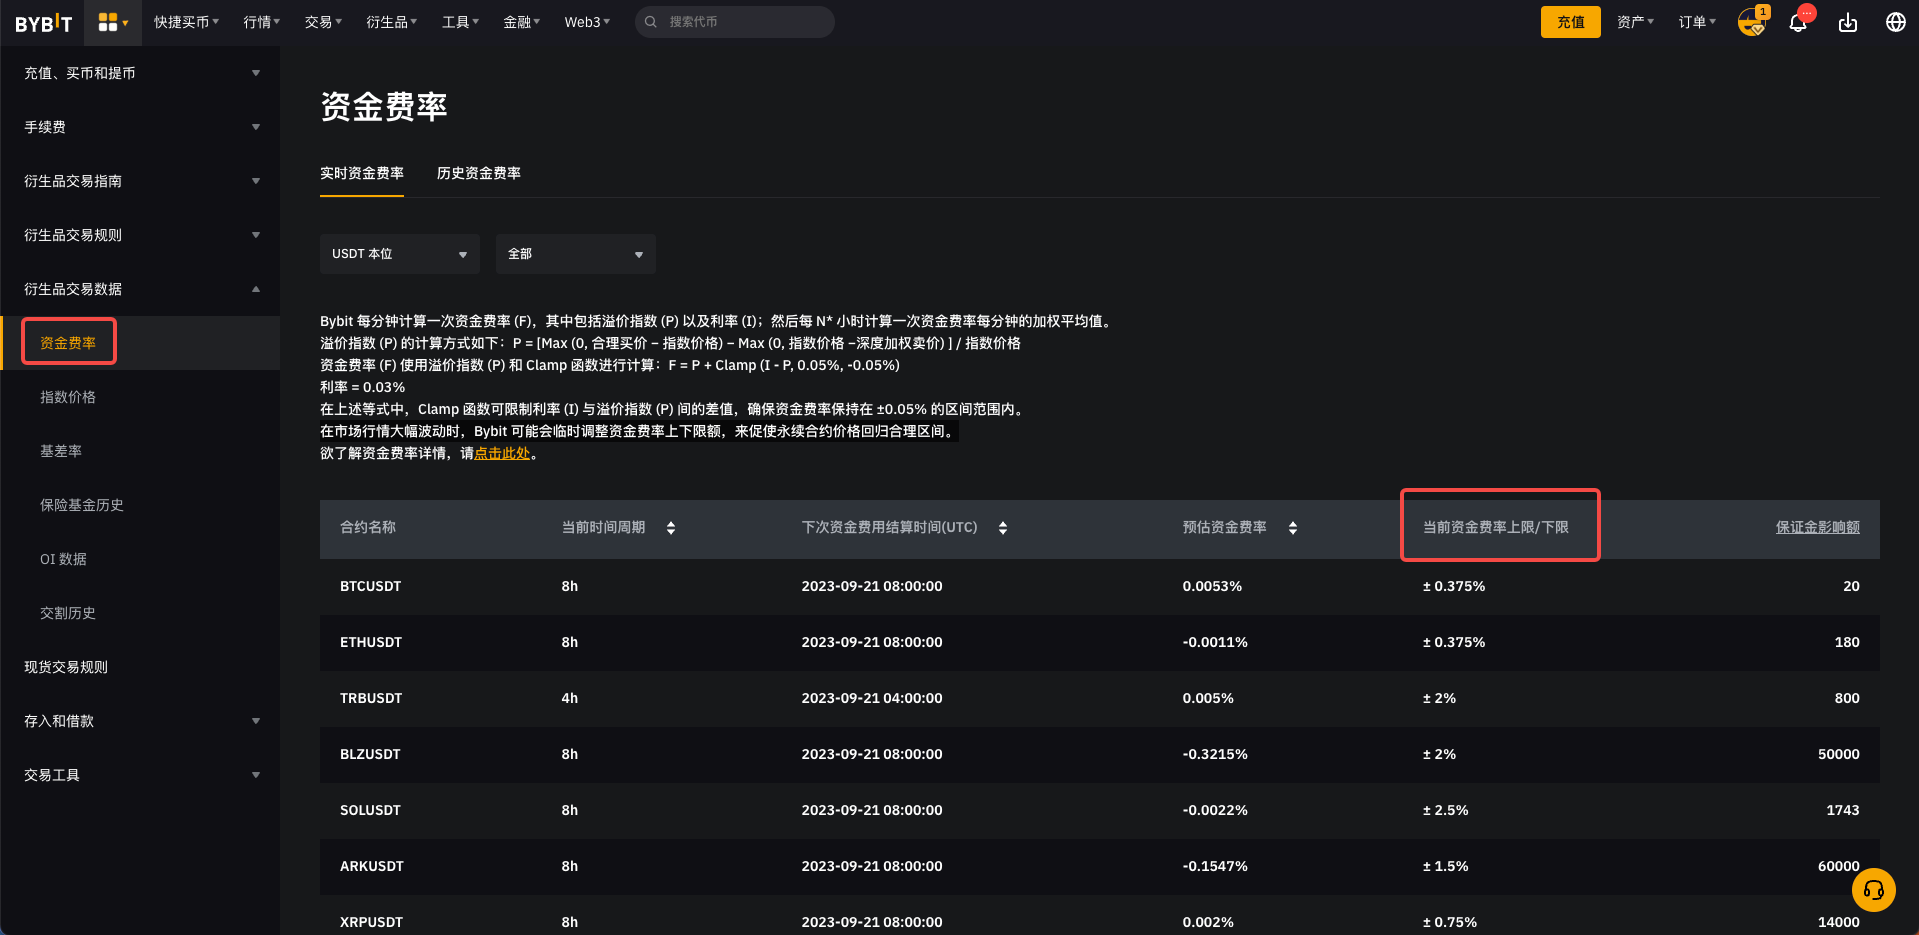1919x935 pixels.
Task: Click the 充值 deposit button
Action: pos(1570,22)
